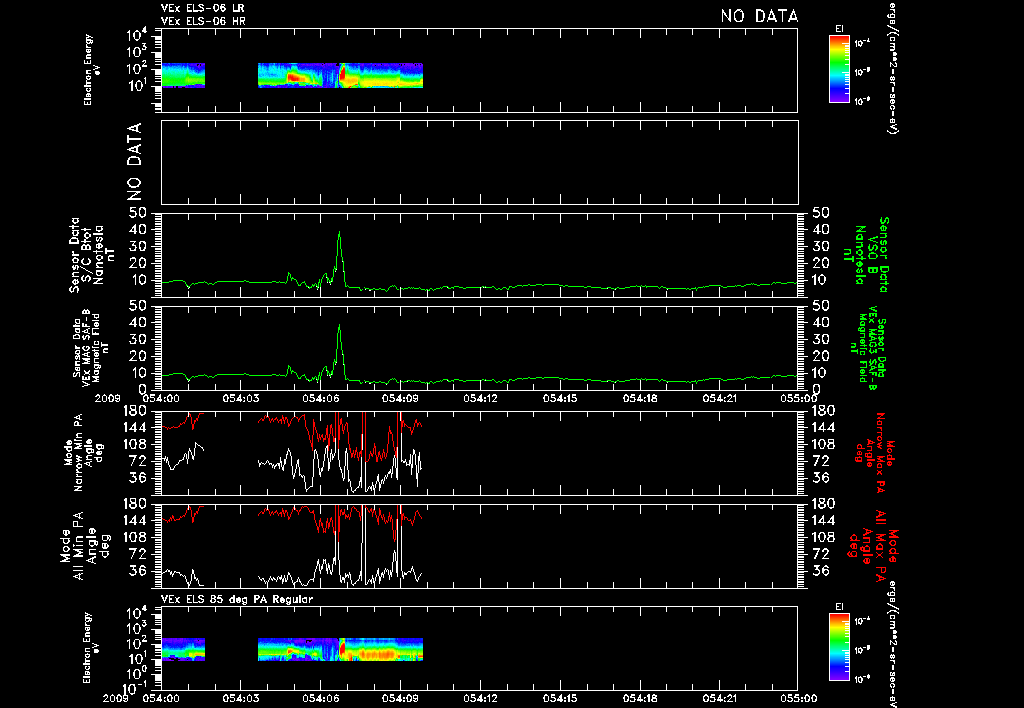Click '054:12' on the bottom time axis
This screenshot has width=1024, height=708.
[x=480, y=698]
